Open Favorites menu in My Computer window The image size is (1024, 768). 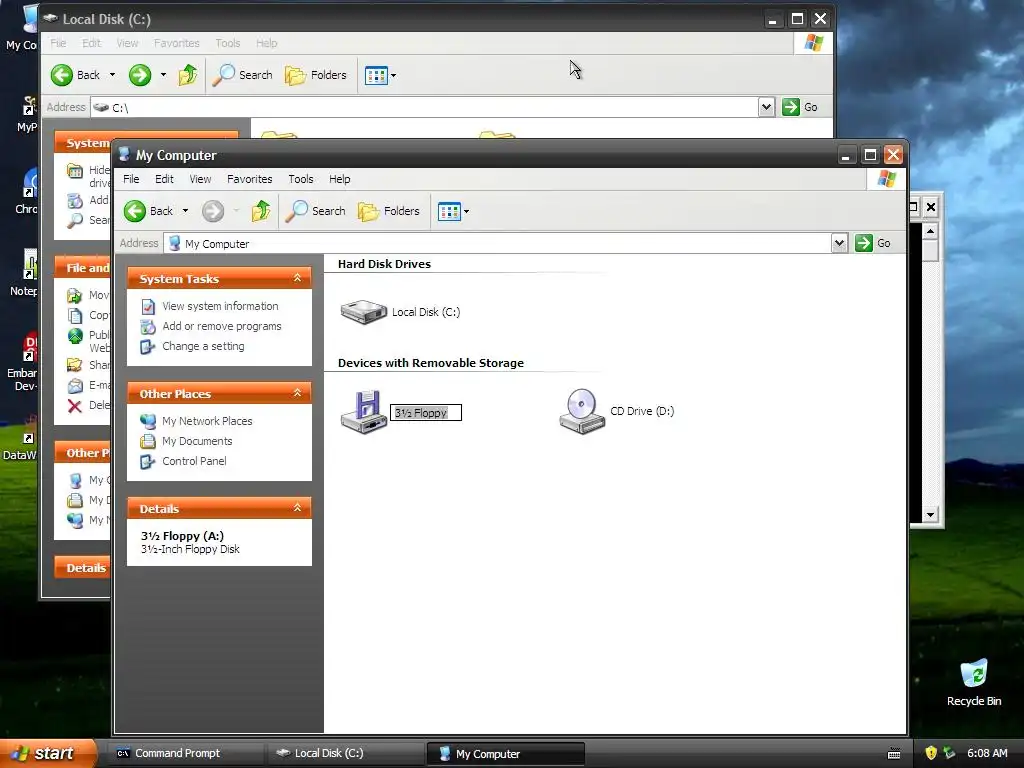[x=249, y=179]
